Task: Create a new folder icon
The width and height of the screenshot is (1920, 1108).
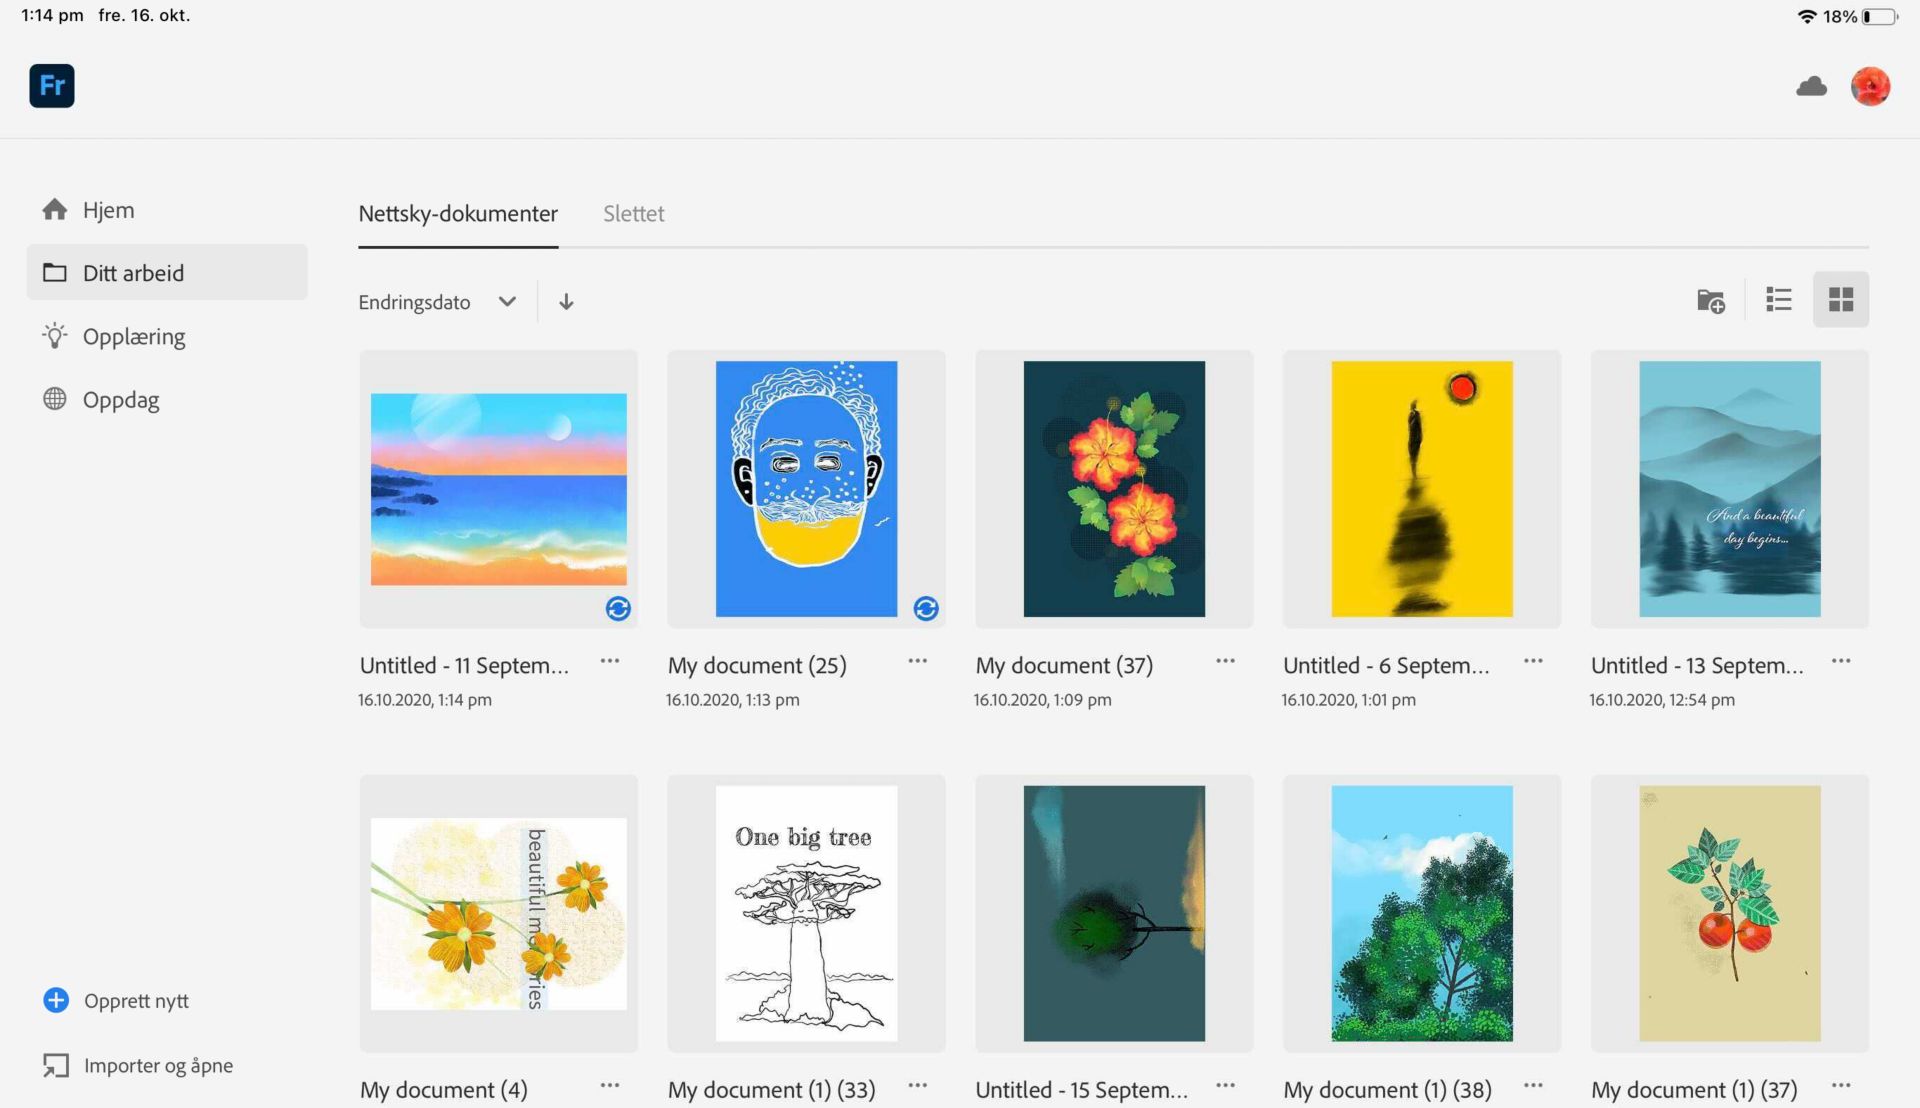Action: tap(1711, 300)
